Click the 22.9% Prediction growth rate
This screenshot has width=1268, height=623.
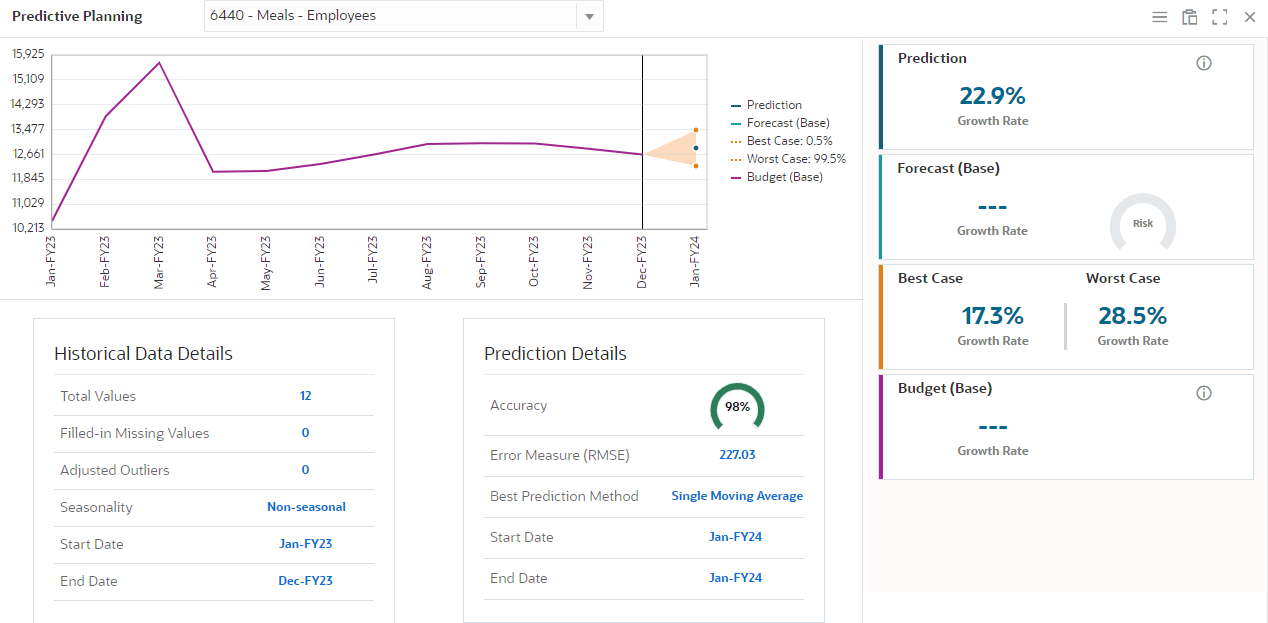(993, 96)
